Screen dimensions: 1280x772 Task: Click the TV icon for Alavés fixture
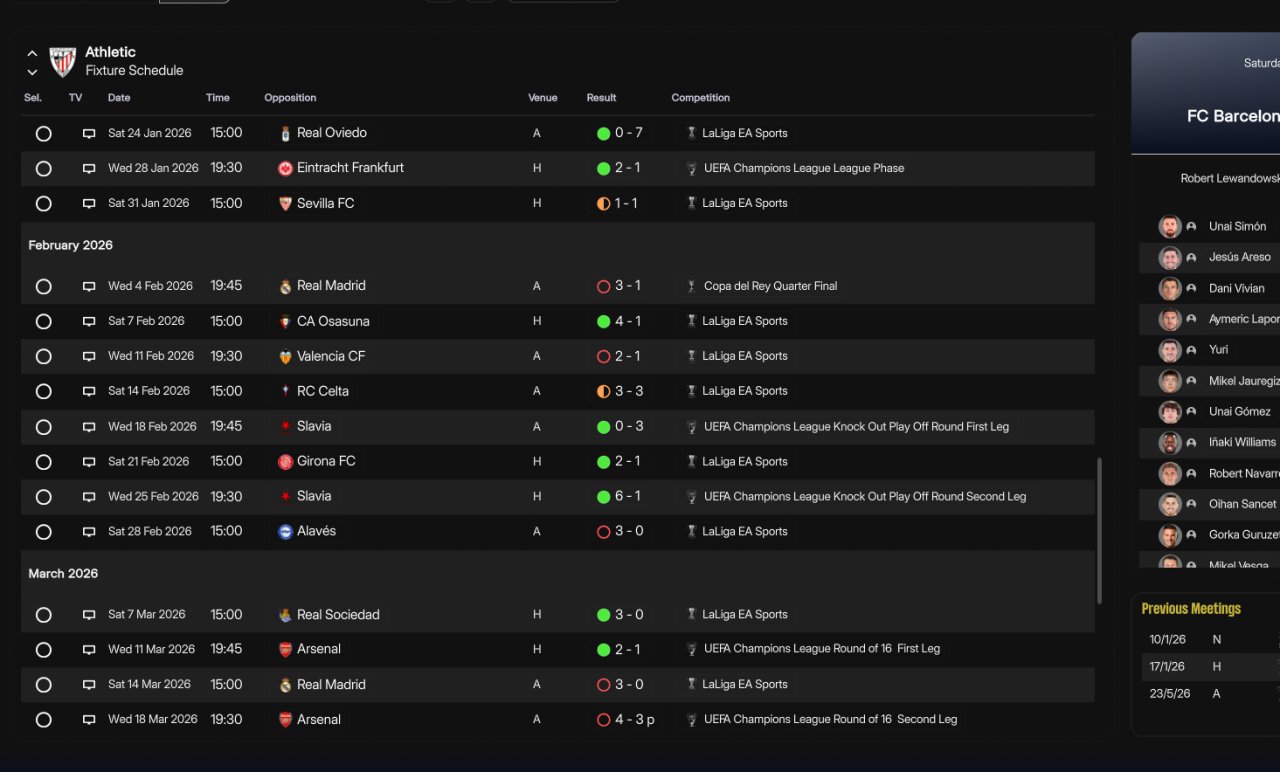click(89, 532)
